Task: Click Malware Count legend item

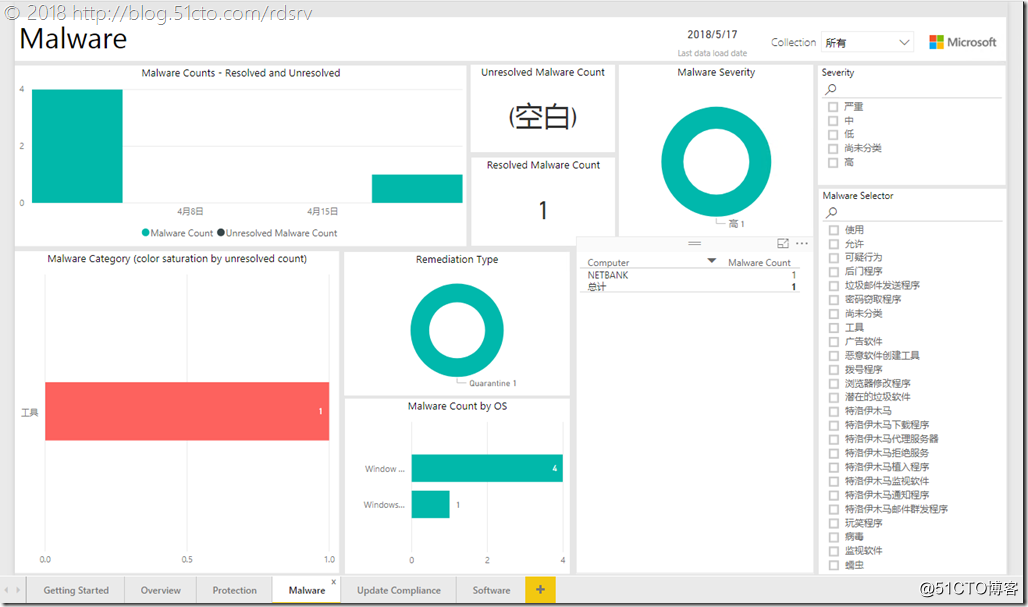Action: coord(177,233)
